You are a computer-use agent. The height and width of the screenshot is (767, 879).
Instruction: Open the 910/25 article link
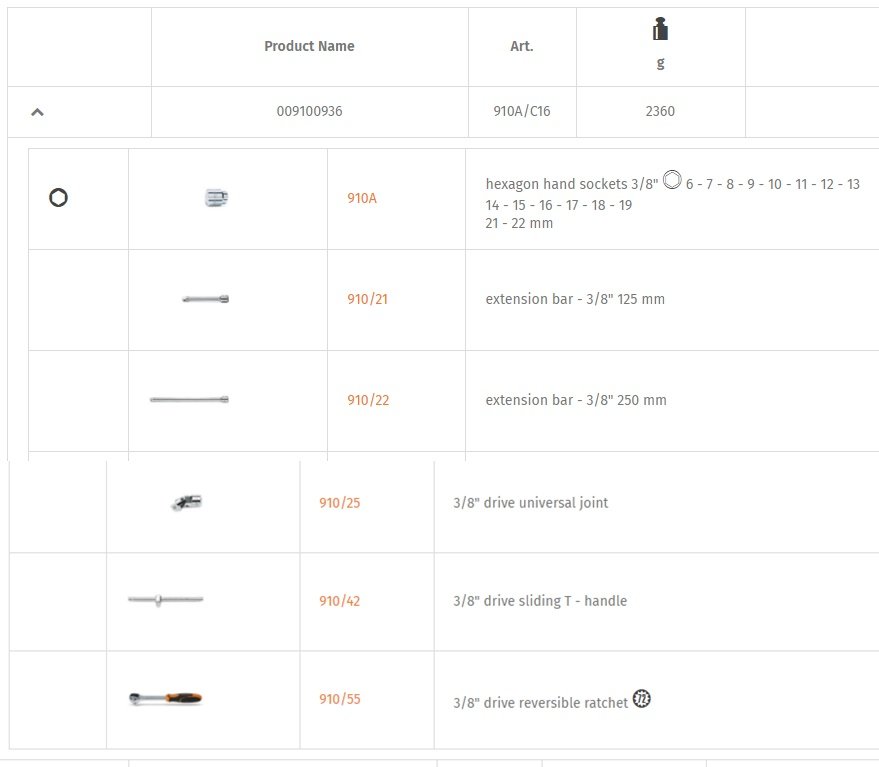click(x=340, y=502)
